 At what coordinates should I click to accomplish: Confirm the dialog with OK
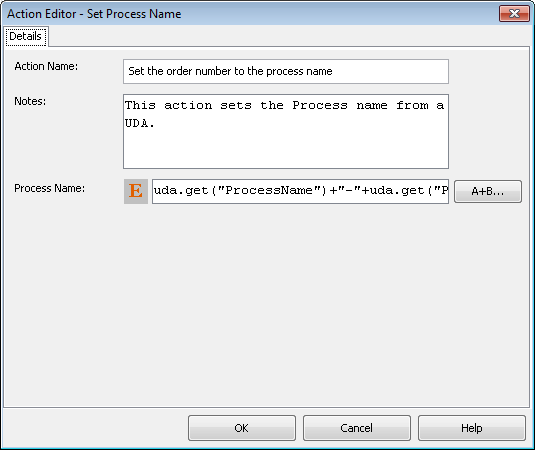[x=242, y=428]
